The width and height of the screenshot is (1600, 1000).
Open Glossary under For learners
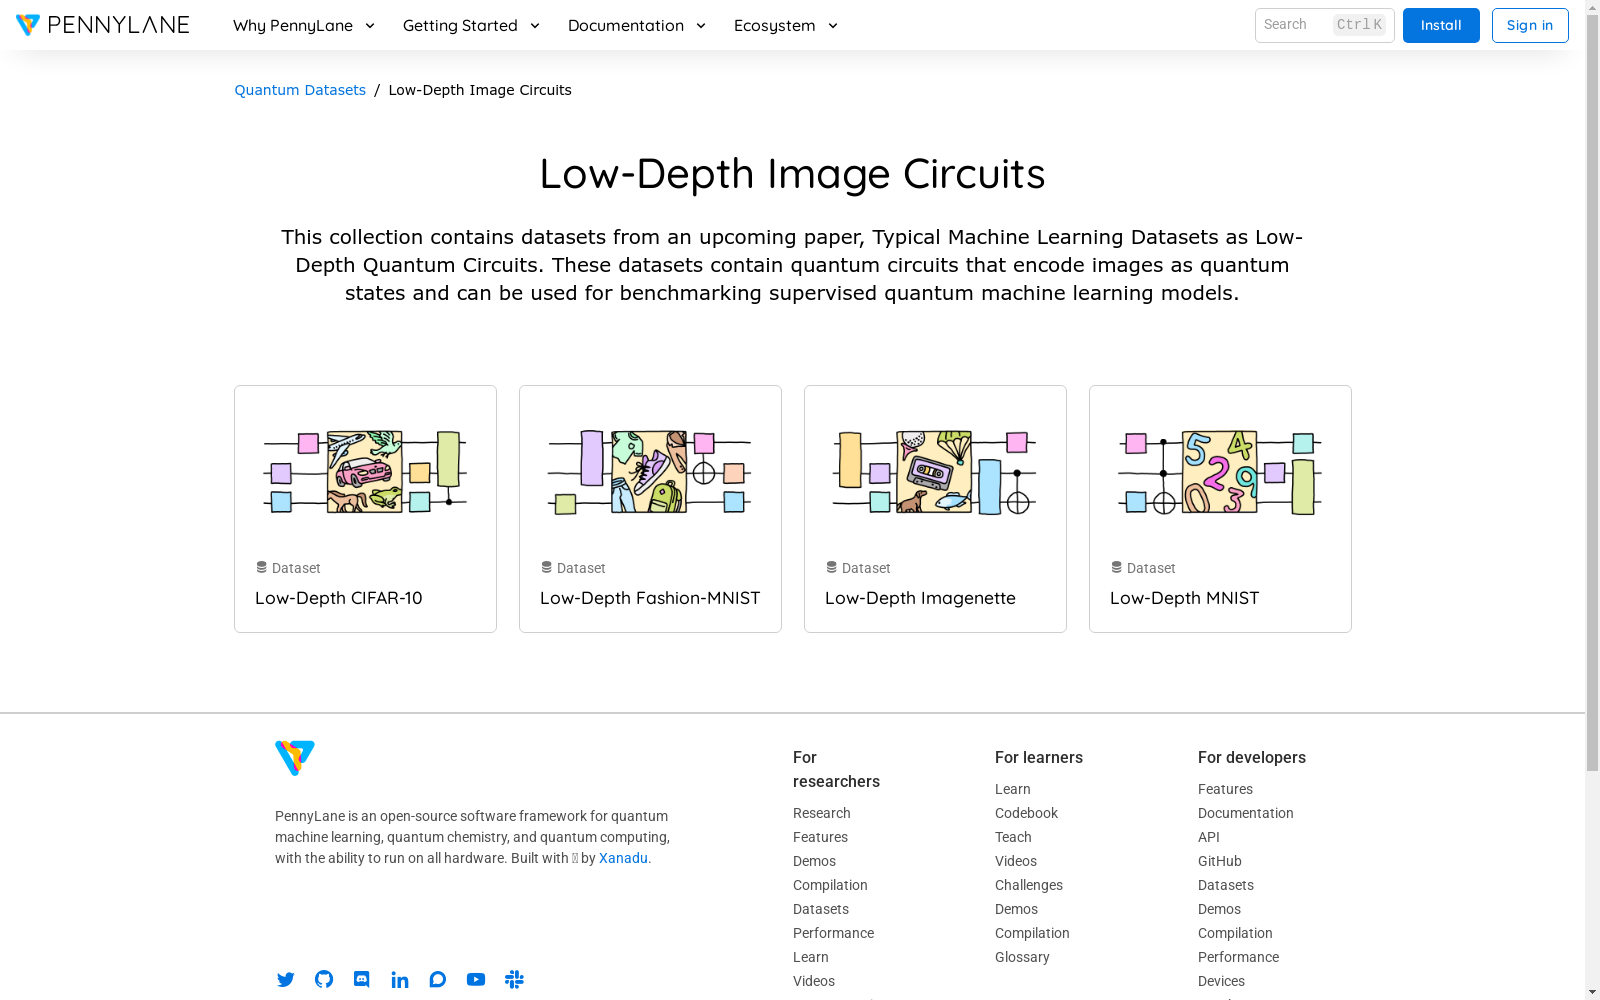[x=1022, y=957]
